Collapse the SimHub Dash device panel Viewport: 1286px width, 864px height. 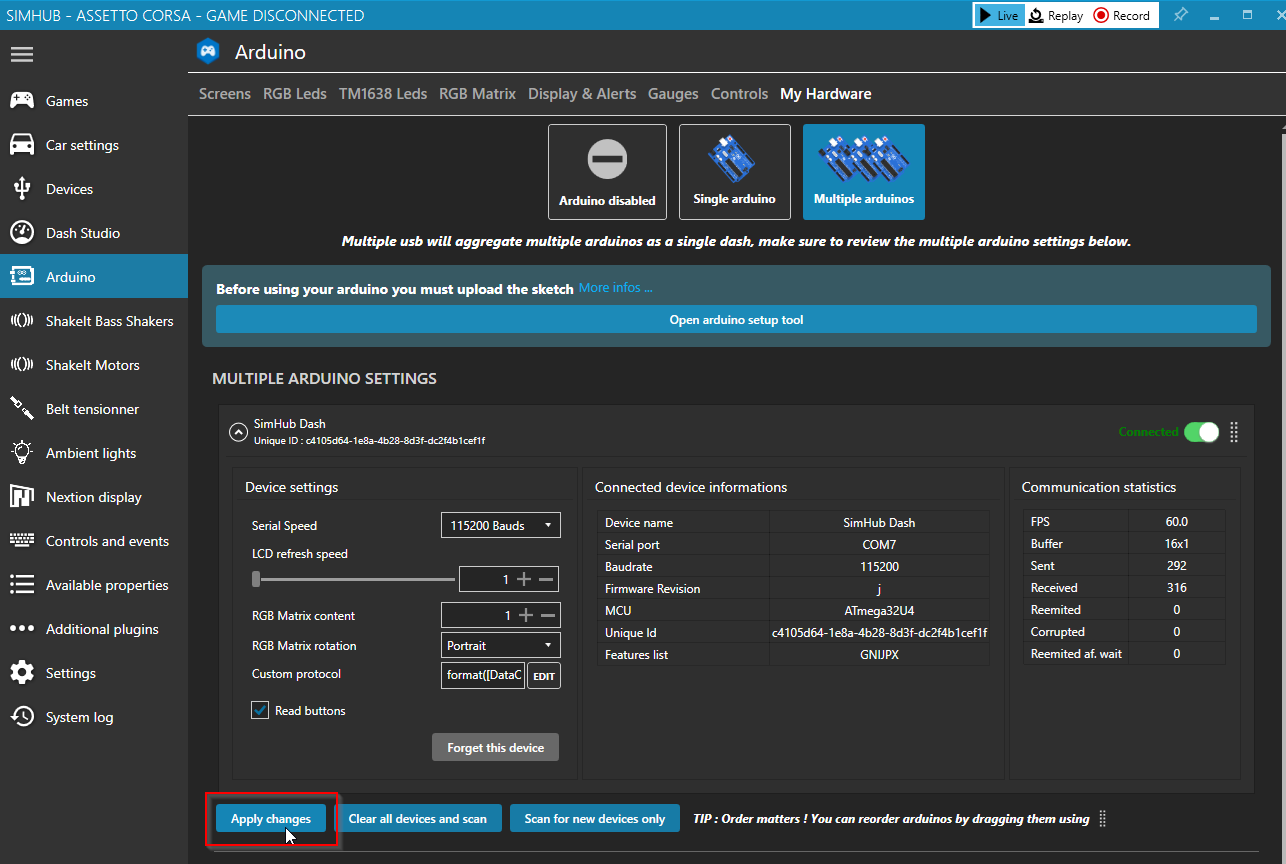(x=238, y=431)
